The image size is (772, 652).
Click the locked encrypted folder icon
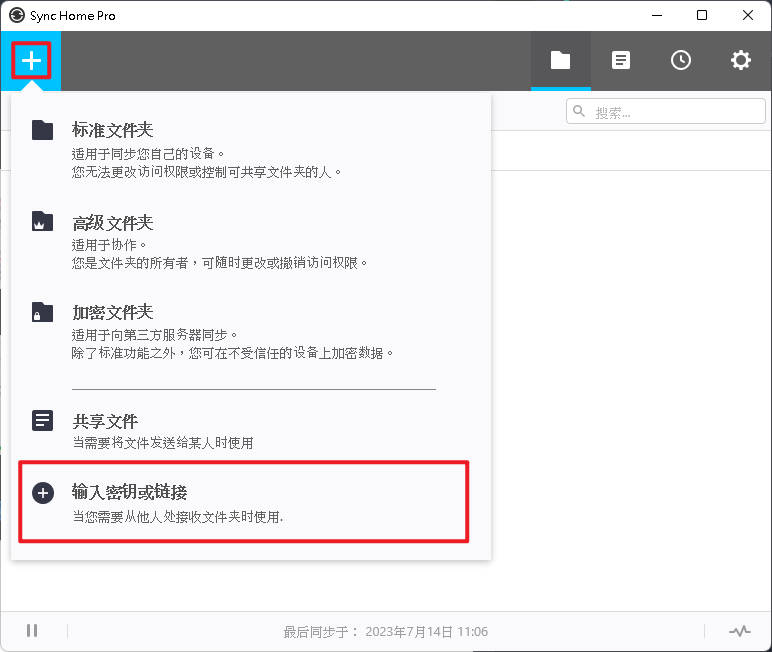42,312
